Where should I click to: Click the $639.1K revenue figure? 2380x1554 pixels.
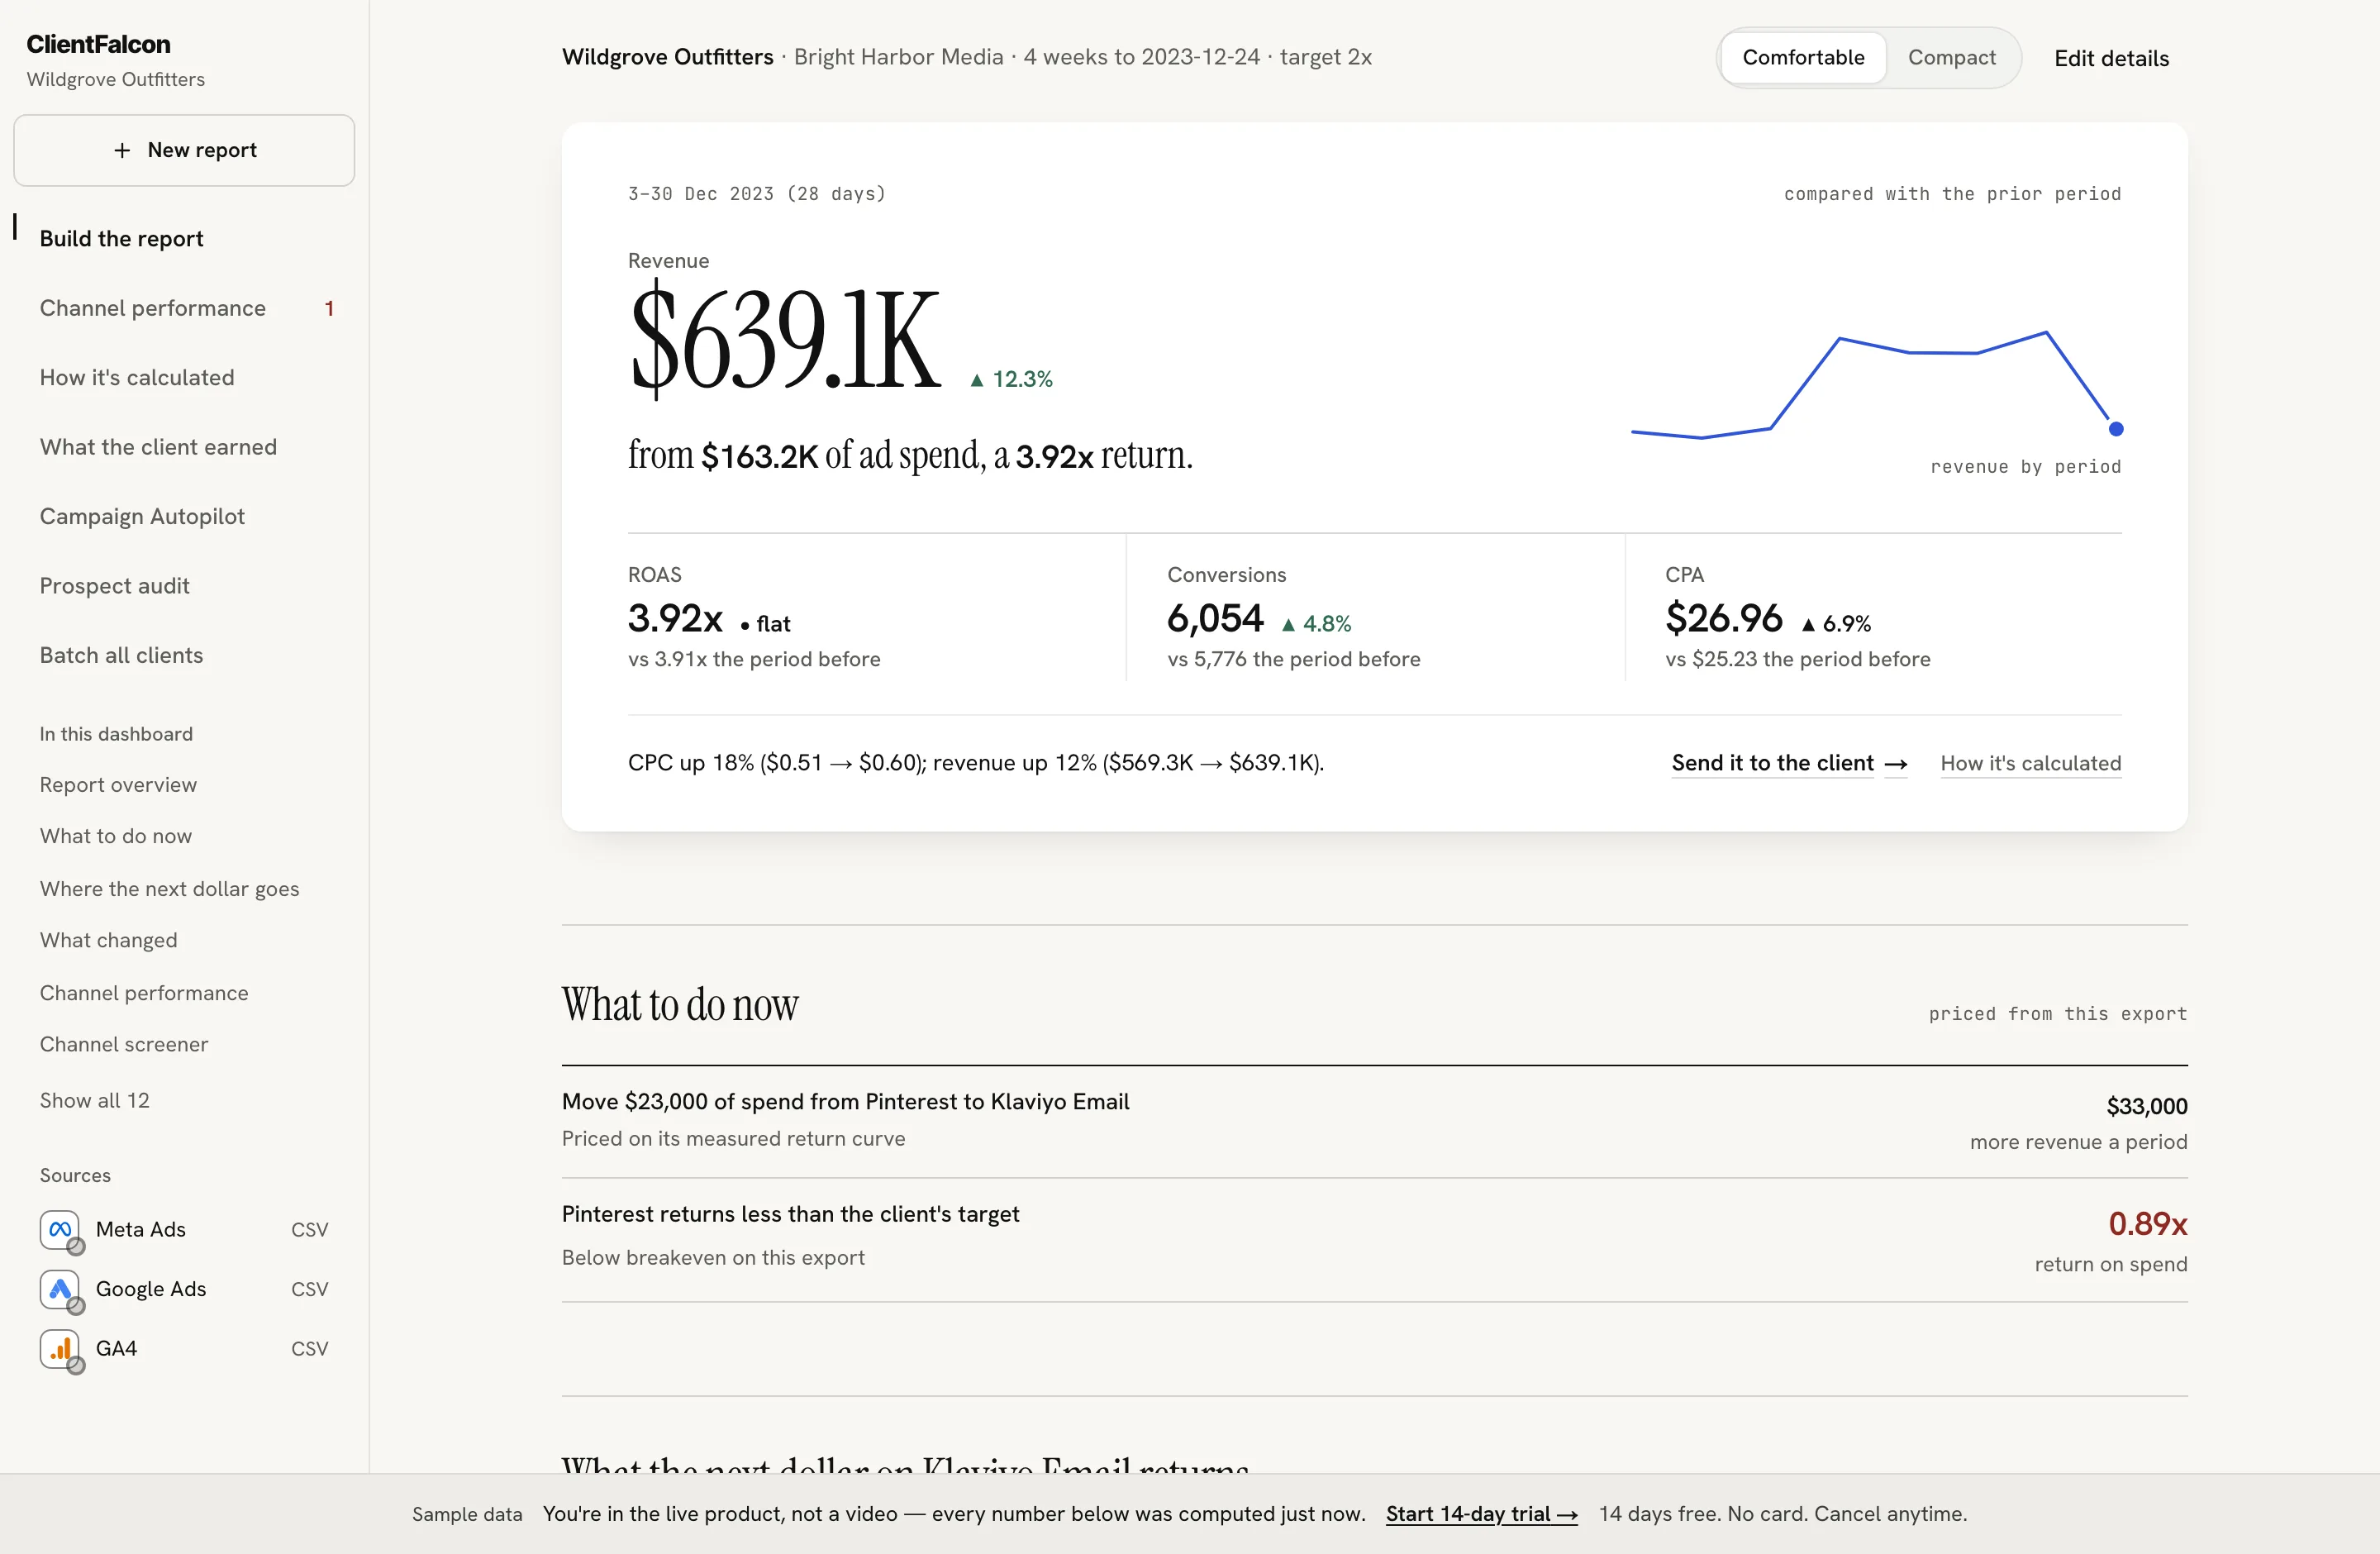(x=784, y=339)
